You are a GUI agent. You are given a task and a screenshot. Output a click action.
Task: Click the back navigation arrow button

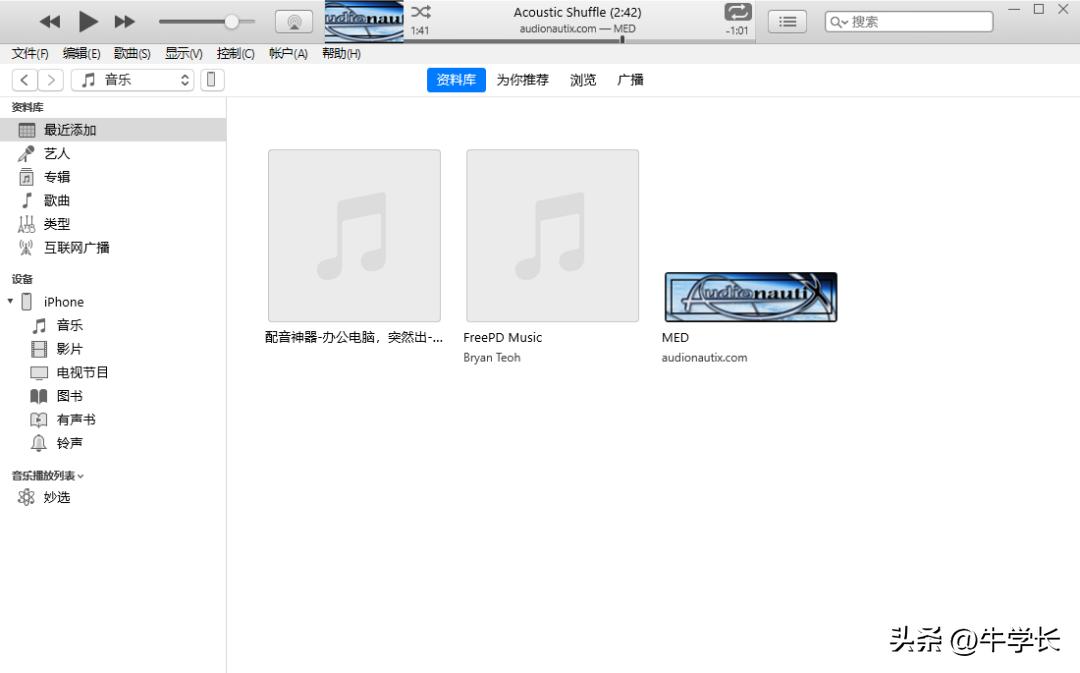point(24,80)
